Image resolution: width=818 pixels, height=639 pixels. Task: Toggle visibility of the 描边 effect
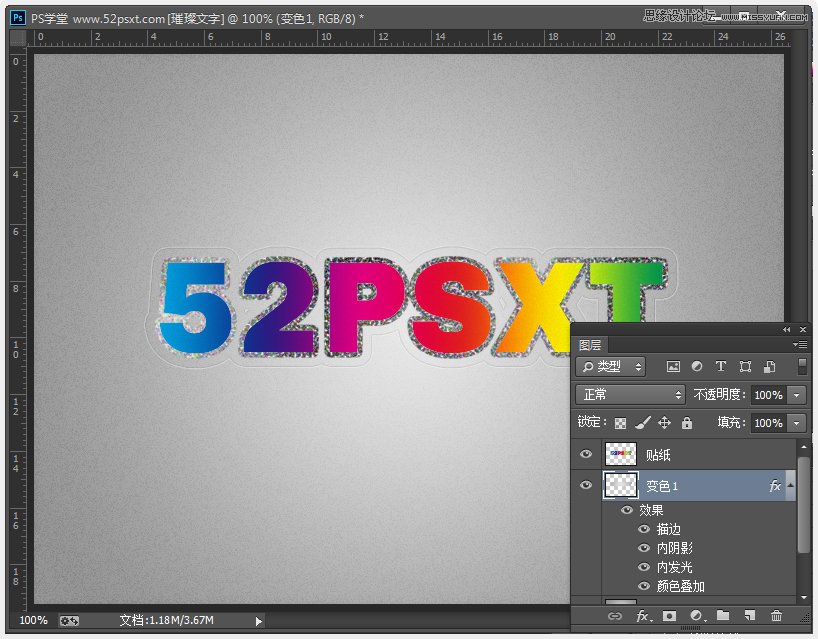pyautogui.click(x=644, y=529)
